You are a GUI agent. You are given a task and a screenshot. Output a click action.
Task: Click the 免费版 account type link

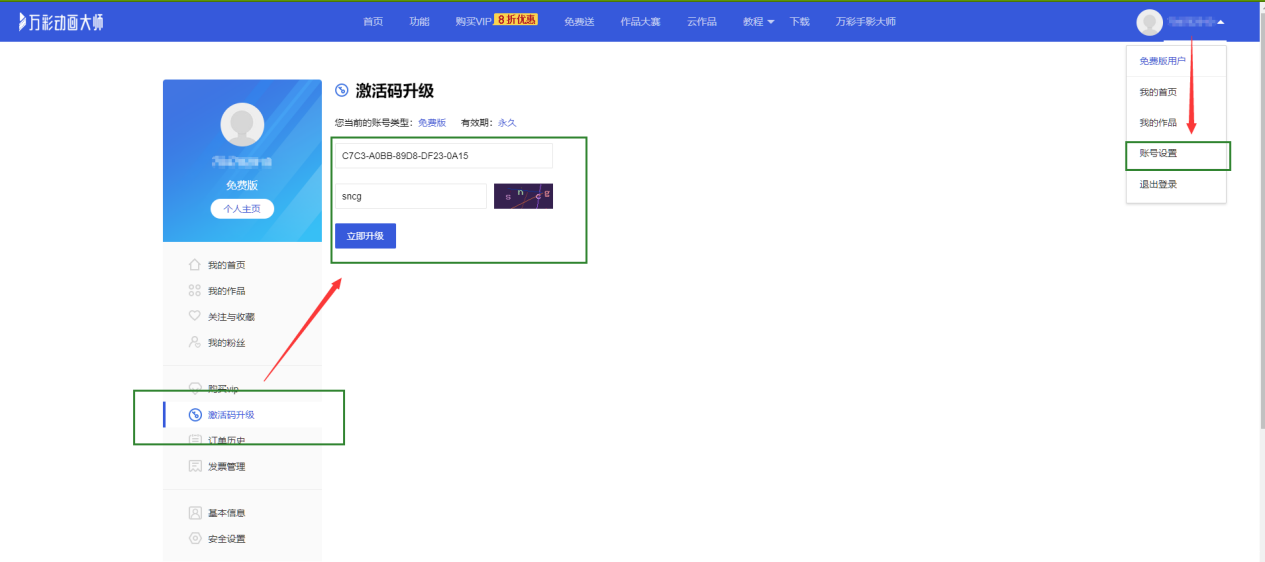tap(432, 123)
